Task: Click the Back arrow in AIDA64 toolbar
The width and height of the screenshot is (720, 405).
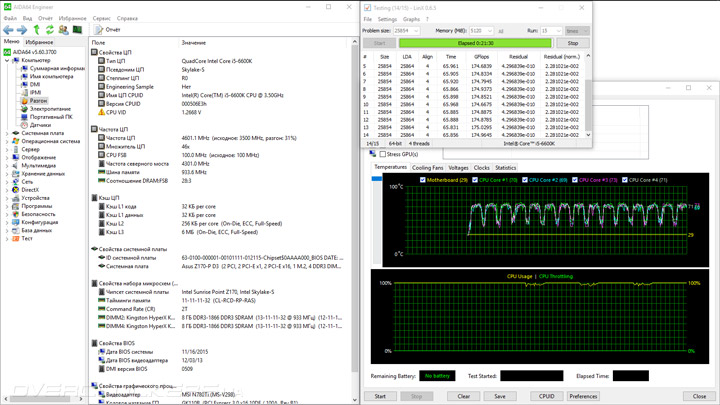Action: click(8, 30)
